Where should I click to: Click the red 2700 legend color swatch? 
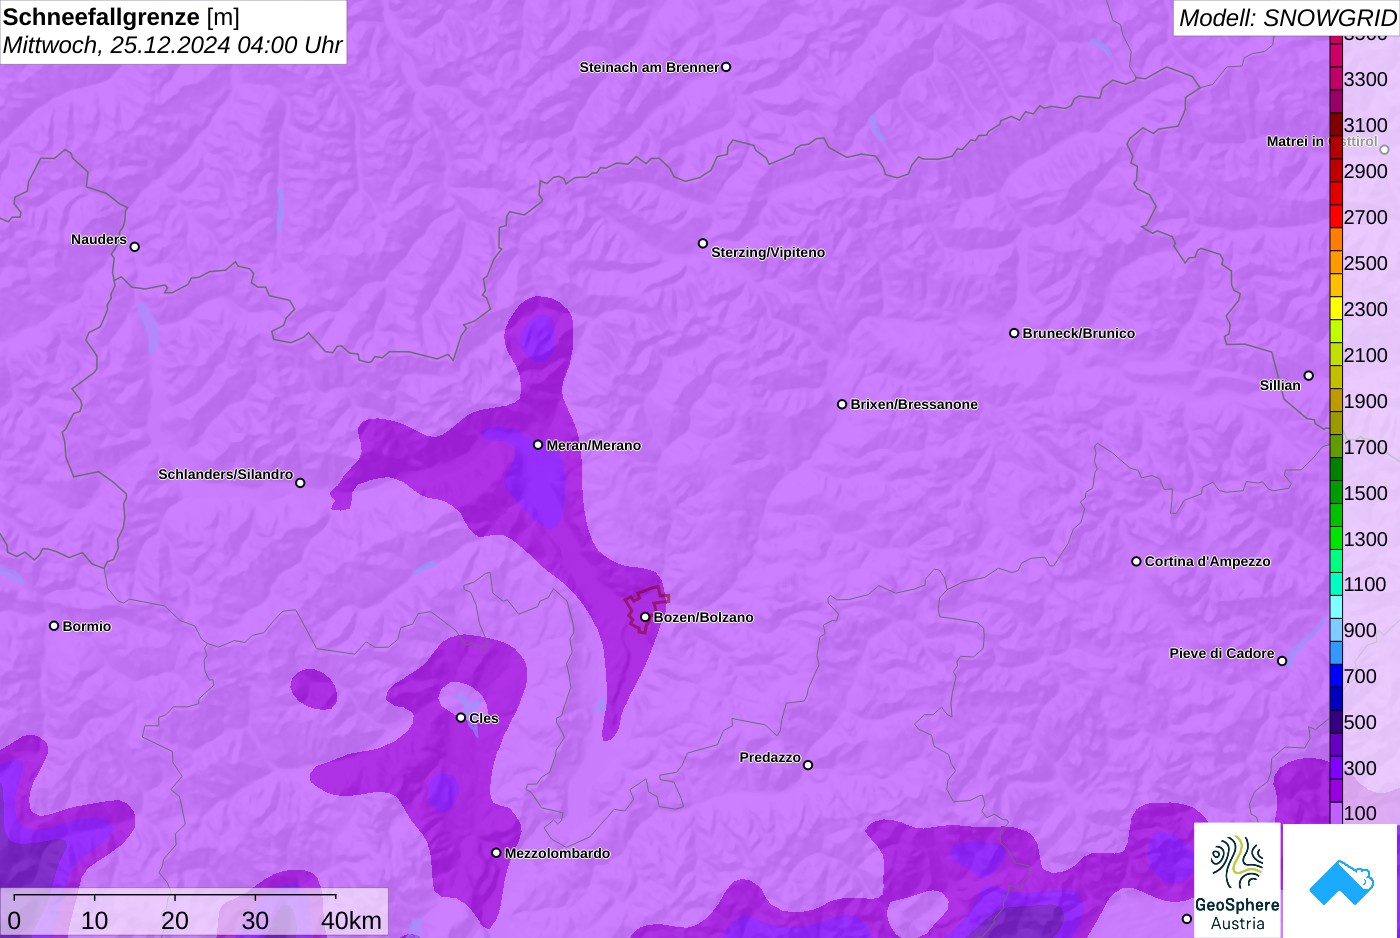click(x=1336, y=217)
